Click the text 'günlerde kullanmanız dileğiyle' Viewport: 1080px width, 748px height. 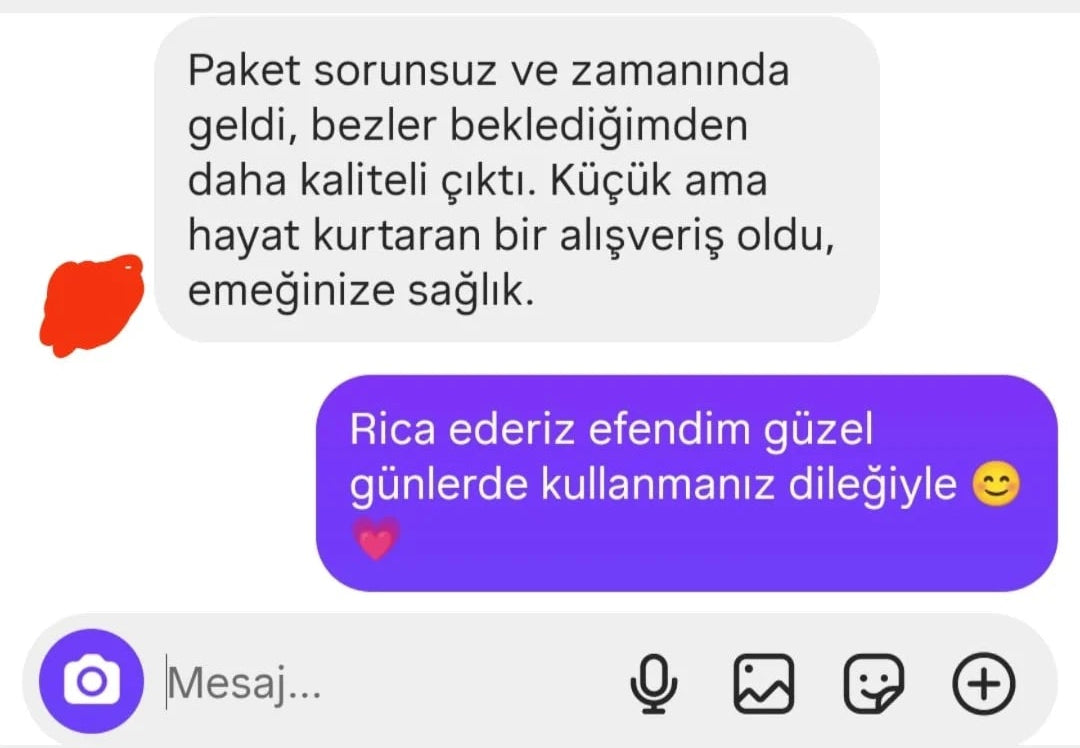click(653, 485)
